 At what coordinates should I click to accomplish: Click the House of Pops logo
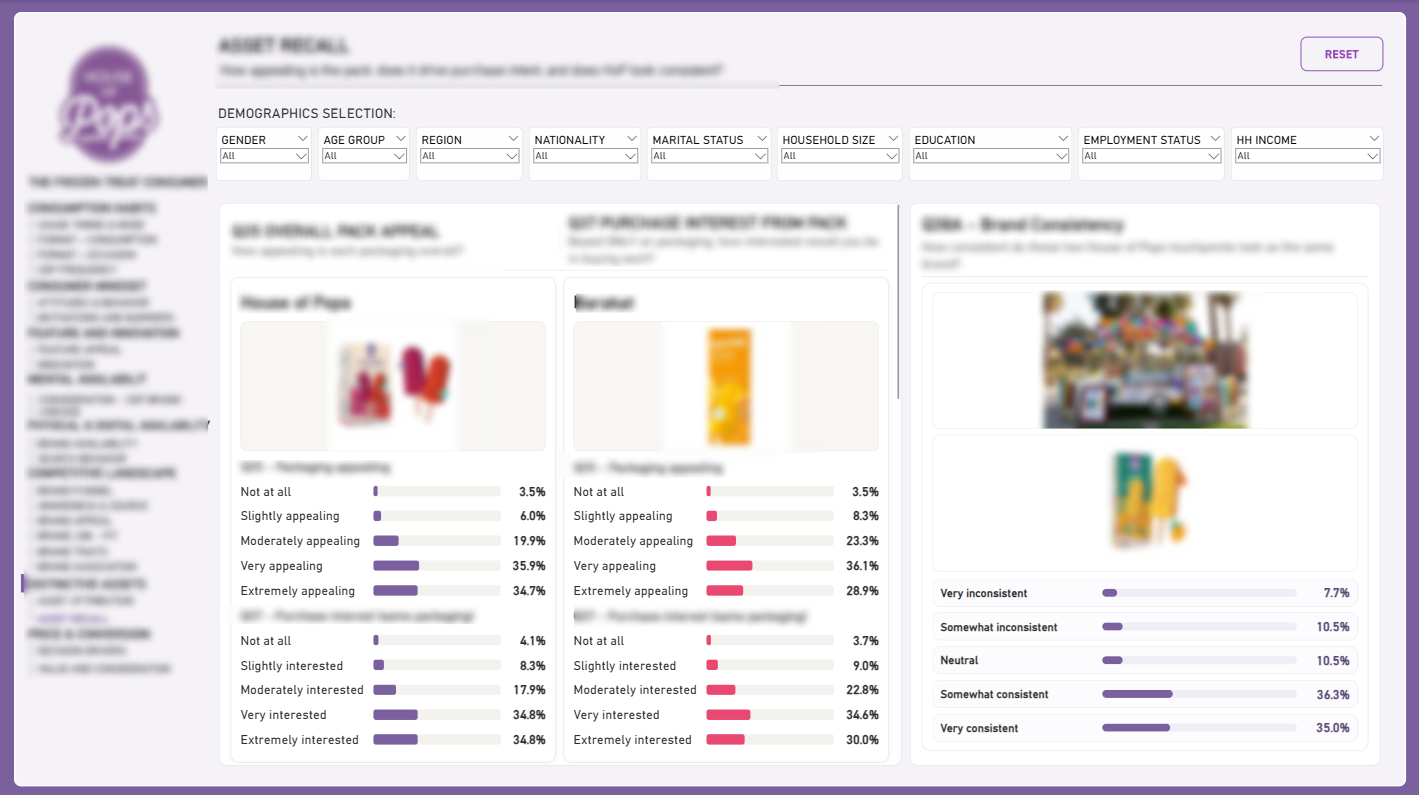[109, 105]
